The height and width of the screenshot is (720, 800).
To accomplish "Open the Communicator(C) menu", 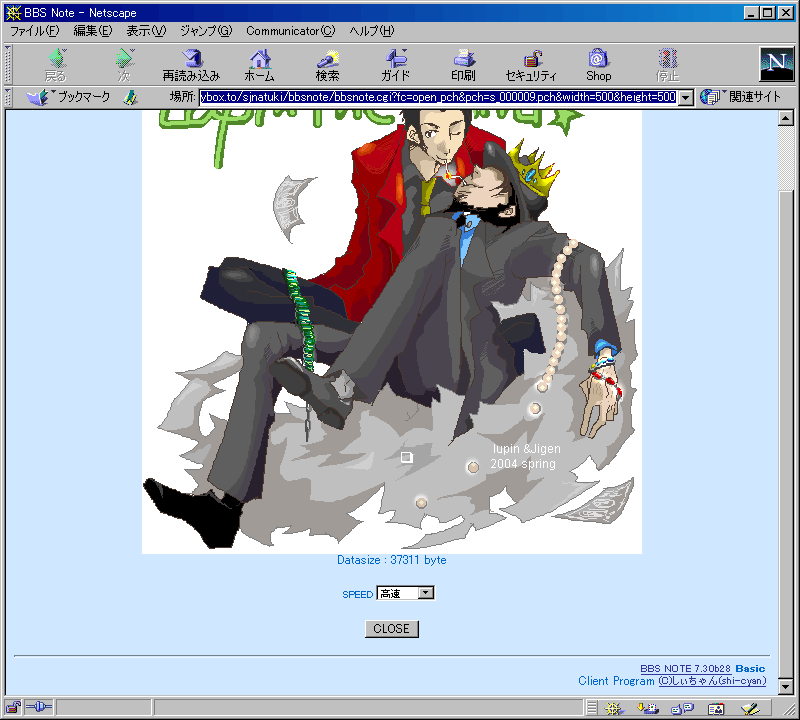I will pos(291,31).
